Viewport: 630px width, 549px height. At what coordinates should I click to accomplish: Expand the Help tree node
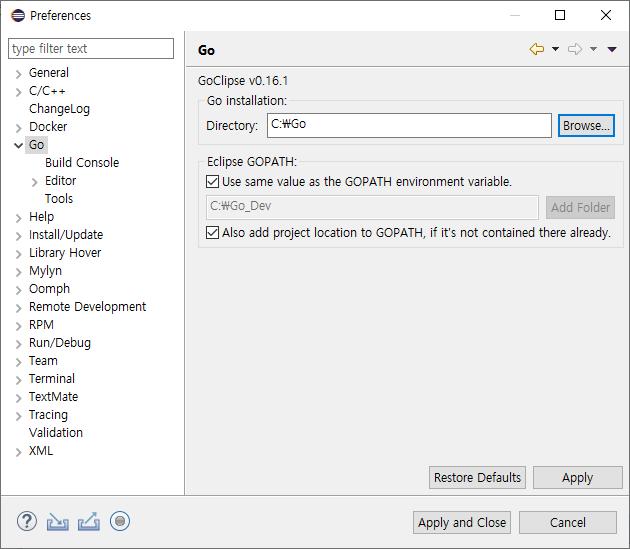coord(18,218)
